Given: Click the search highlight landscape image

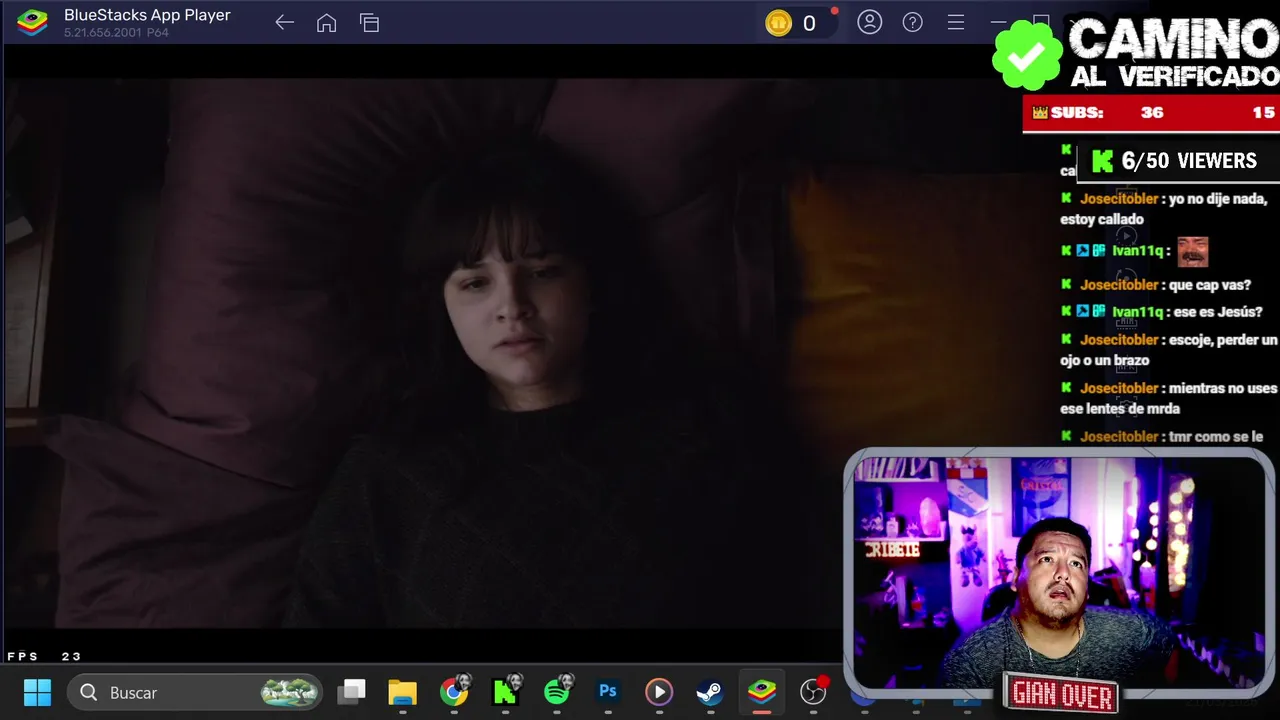Looking at the screenshot, I should (x=289, y=692).
